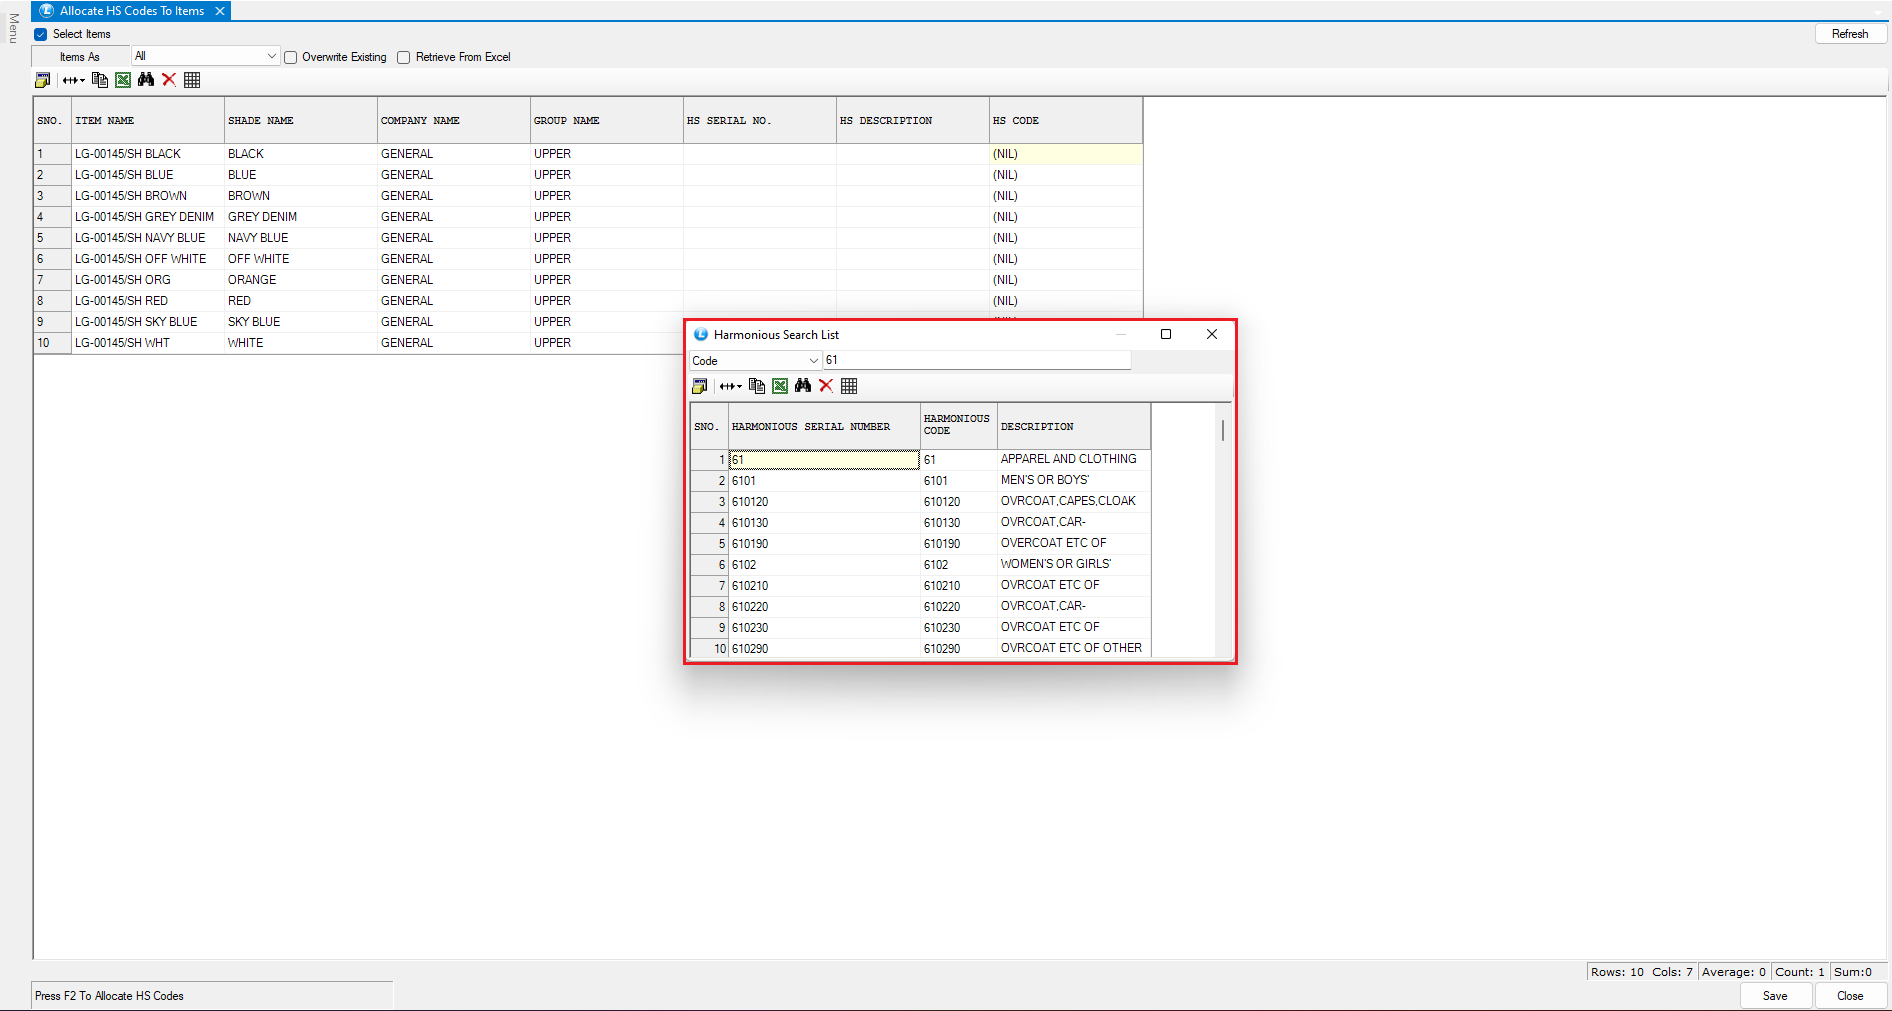
Task: Click the binoculars search icon in main toolbar
Action: pos(146,80)
